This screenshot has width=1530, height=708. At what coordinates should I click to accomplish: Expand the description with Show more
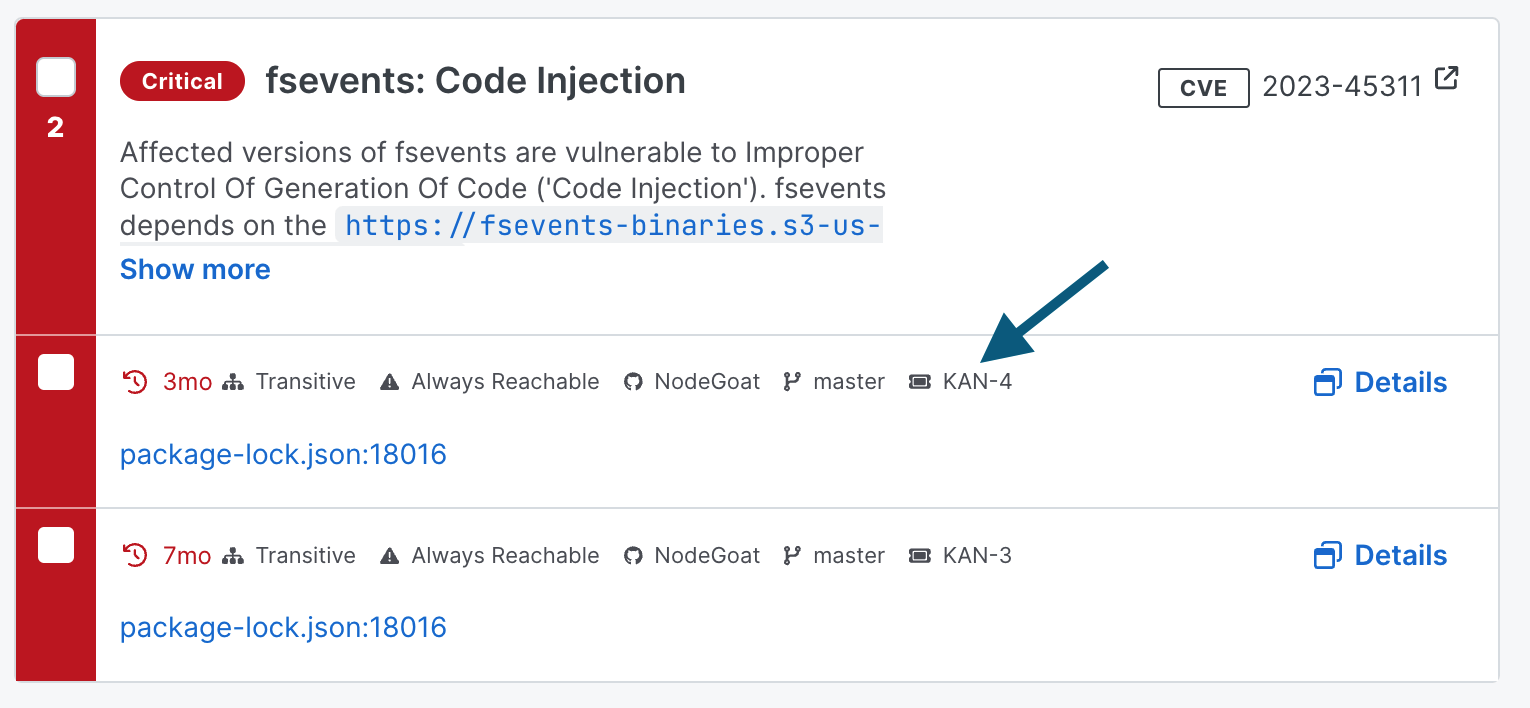point(195,269)
